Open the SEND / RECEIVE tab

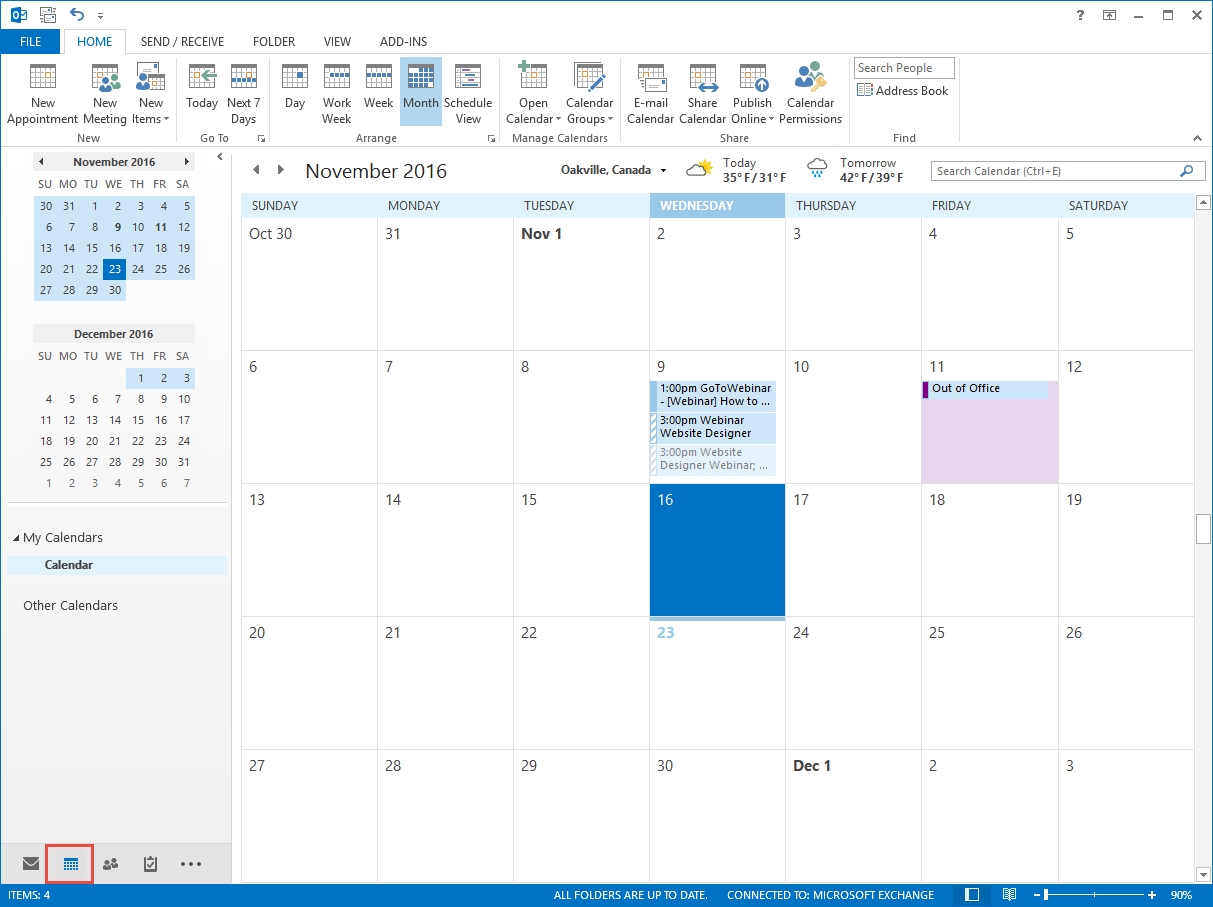(182, 42)
